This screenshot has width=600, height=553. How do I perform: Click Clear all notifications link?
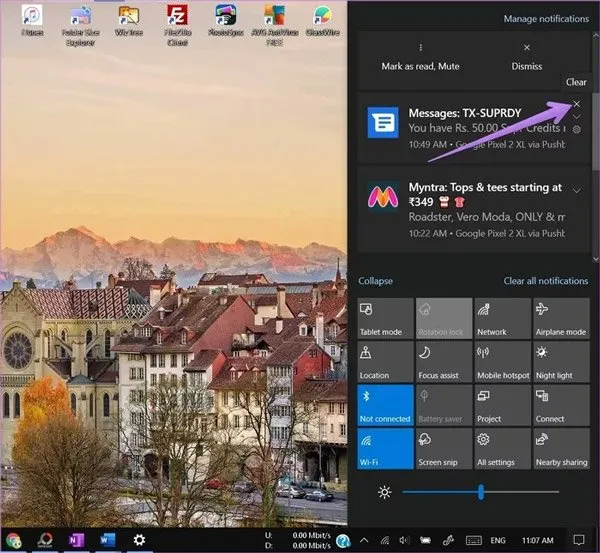[x=545, y=281]
